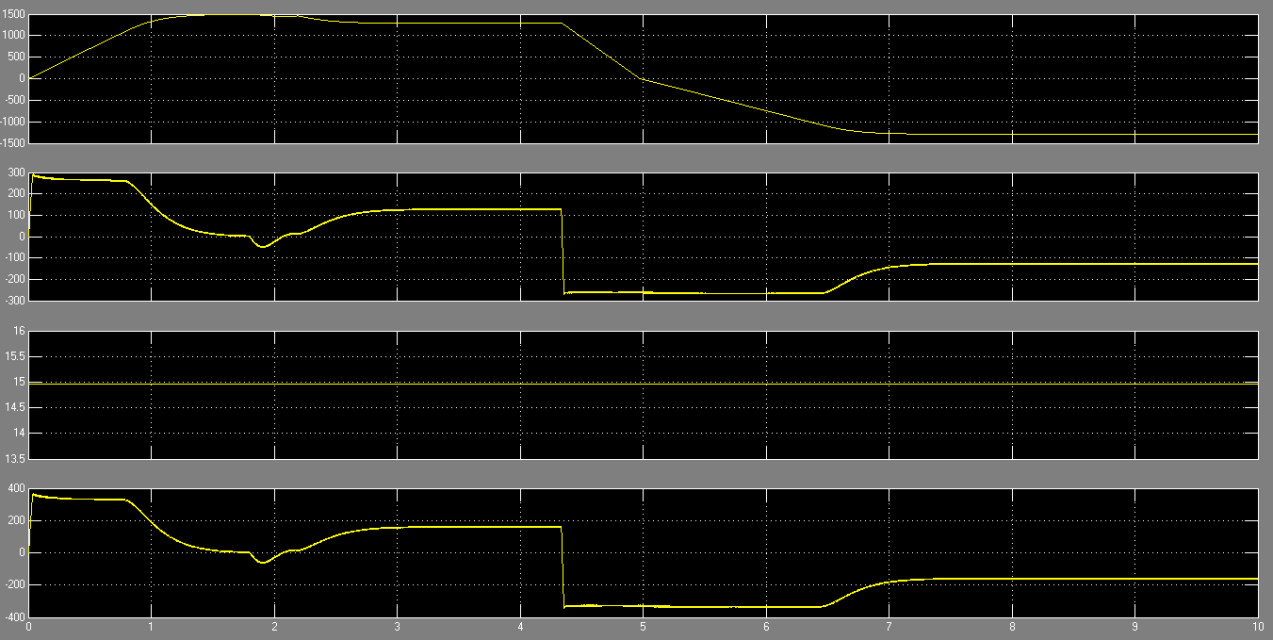Click the time-axis label 3
Screen dimensions: 1273x640
coord(397,627)
